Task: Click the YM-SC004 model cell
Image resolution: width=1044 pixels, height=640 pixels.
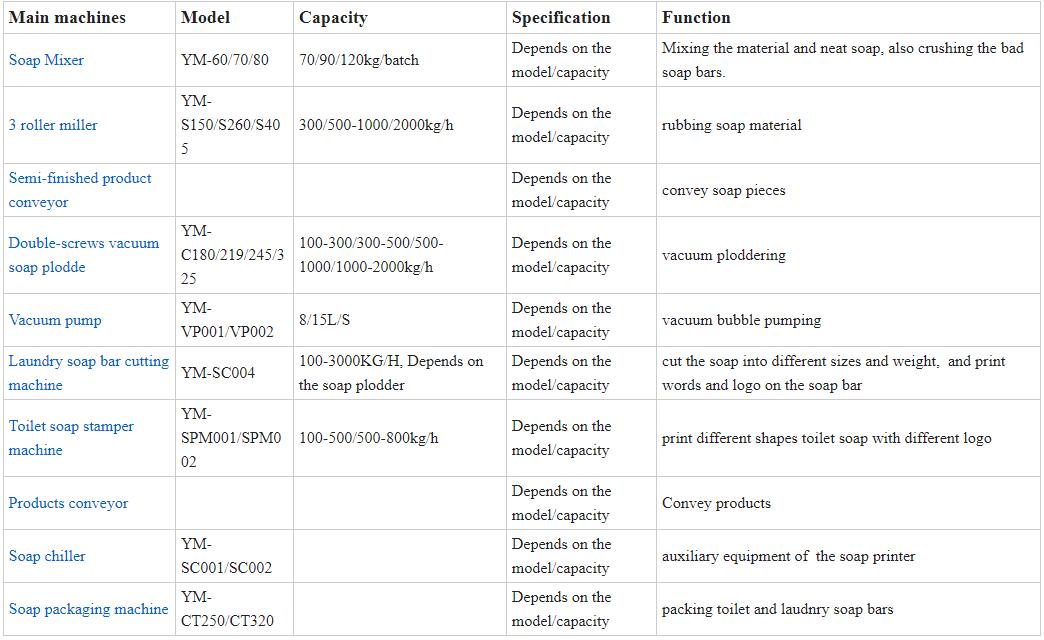Action: [218, 373]
